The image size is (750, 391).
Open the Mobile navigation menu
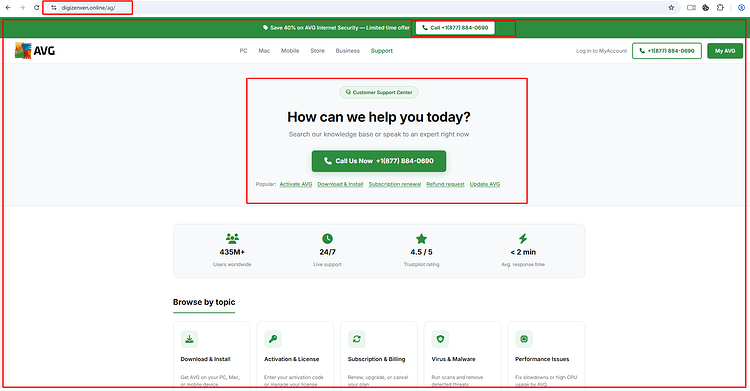(290, 51)
